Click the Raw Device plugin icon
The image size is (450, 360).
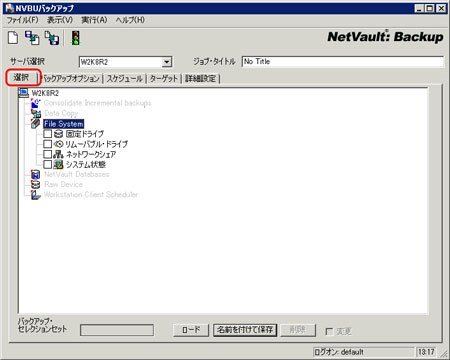35,184
